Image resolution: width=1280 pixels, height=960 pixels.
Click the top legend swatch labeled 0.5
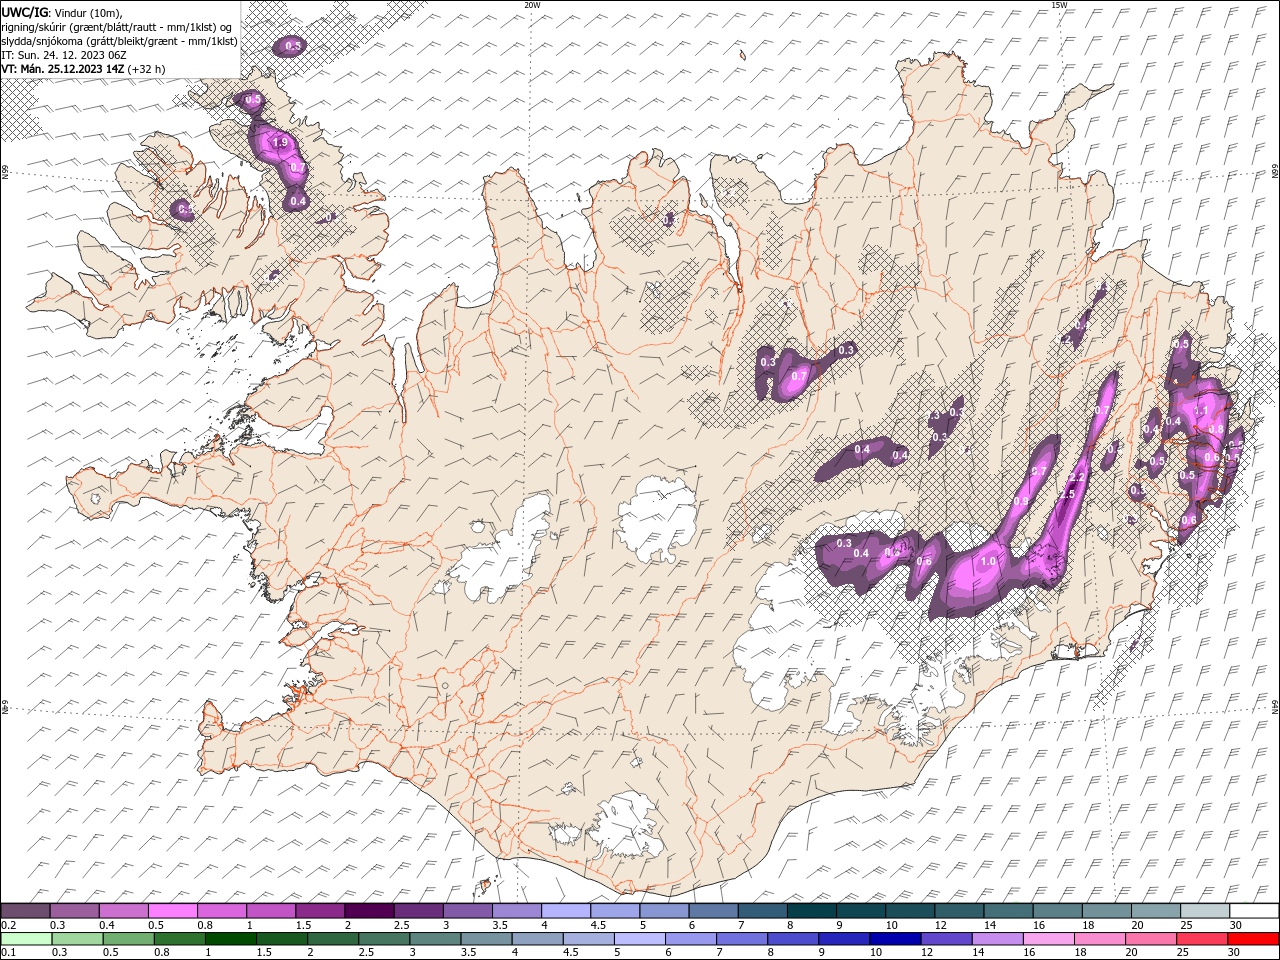click(x=172, y=911)
